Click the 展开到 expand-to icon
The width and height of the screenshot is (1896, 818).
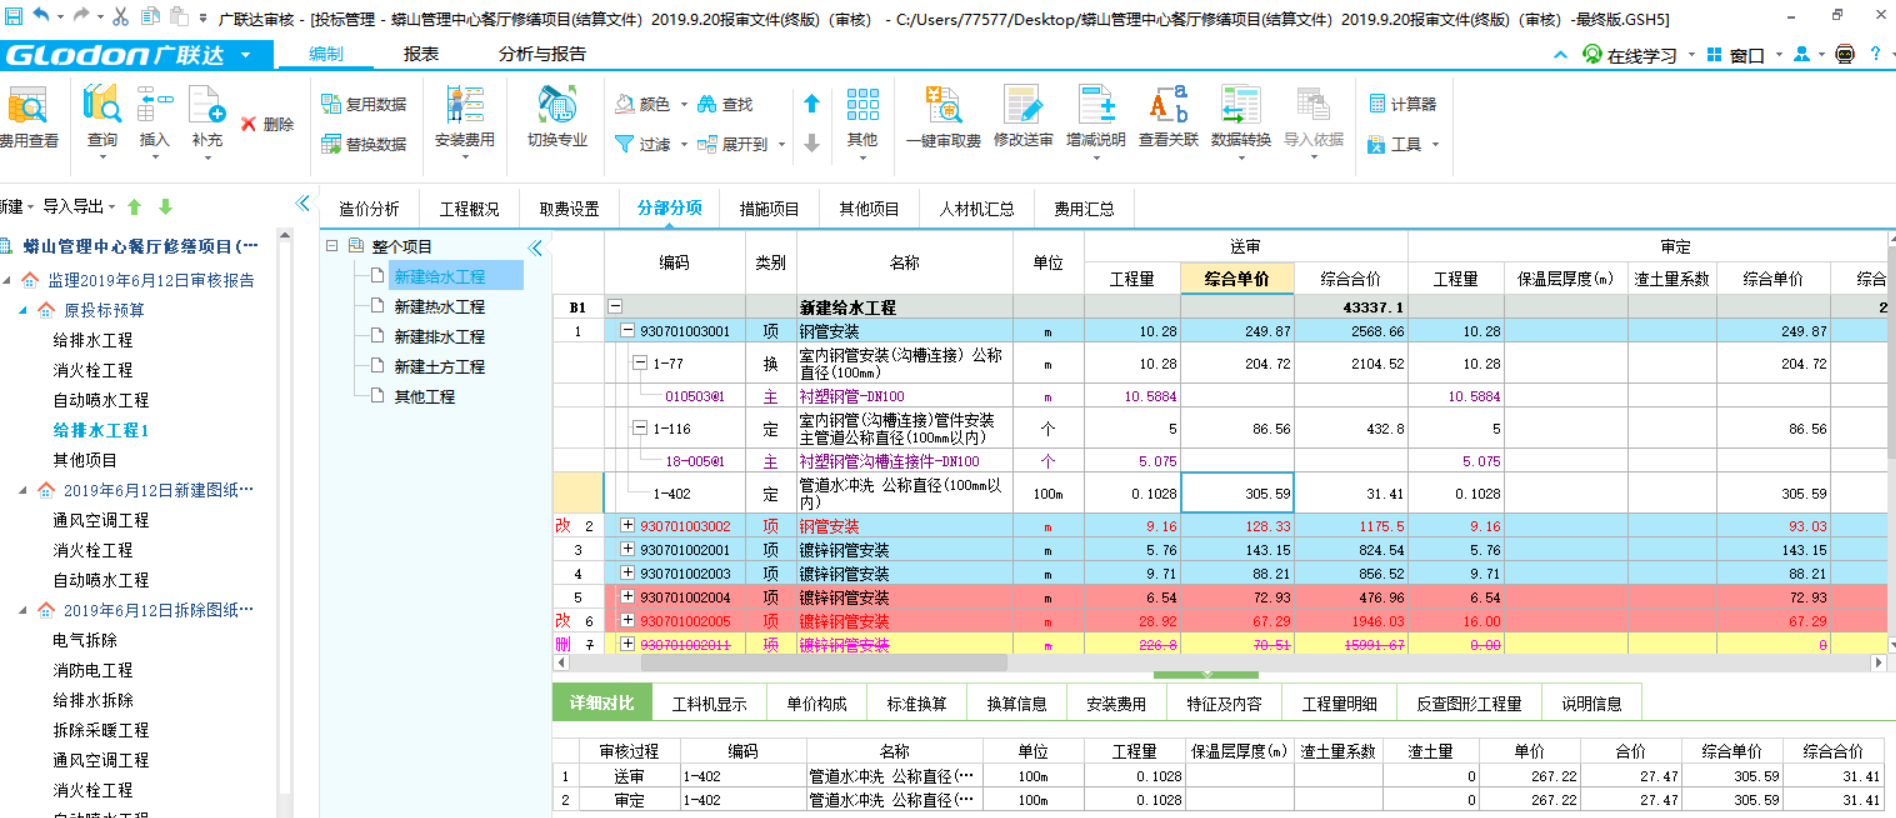pyautogui.click(x=707, y=144)
